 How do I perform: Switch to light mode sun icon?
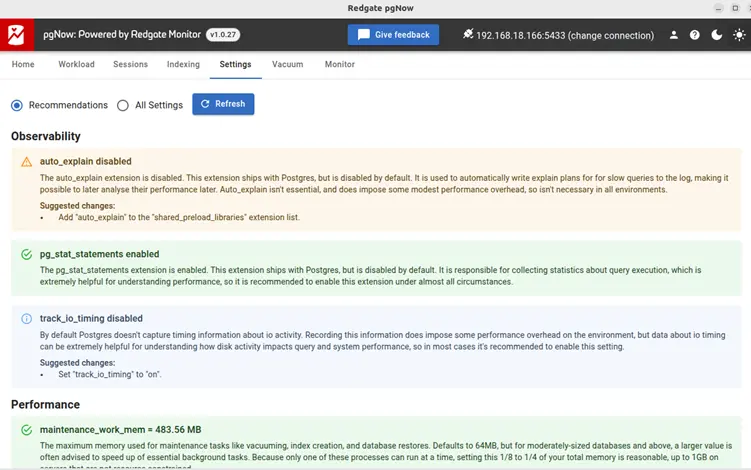click(737, 35)
